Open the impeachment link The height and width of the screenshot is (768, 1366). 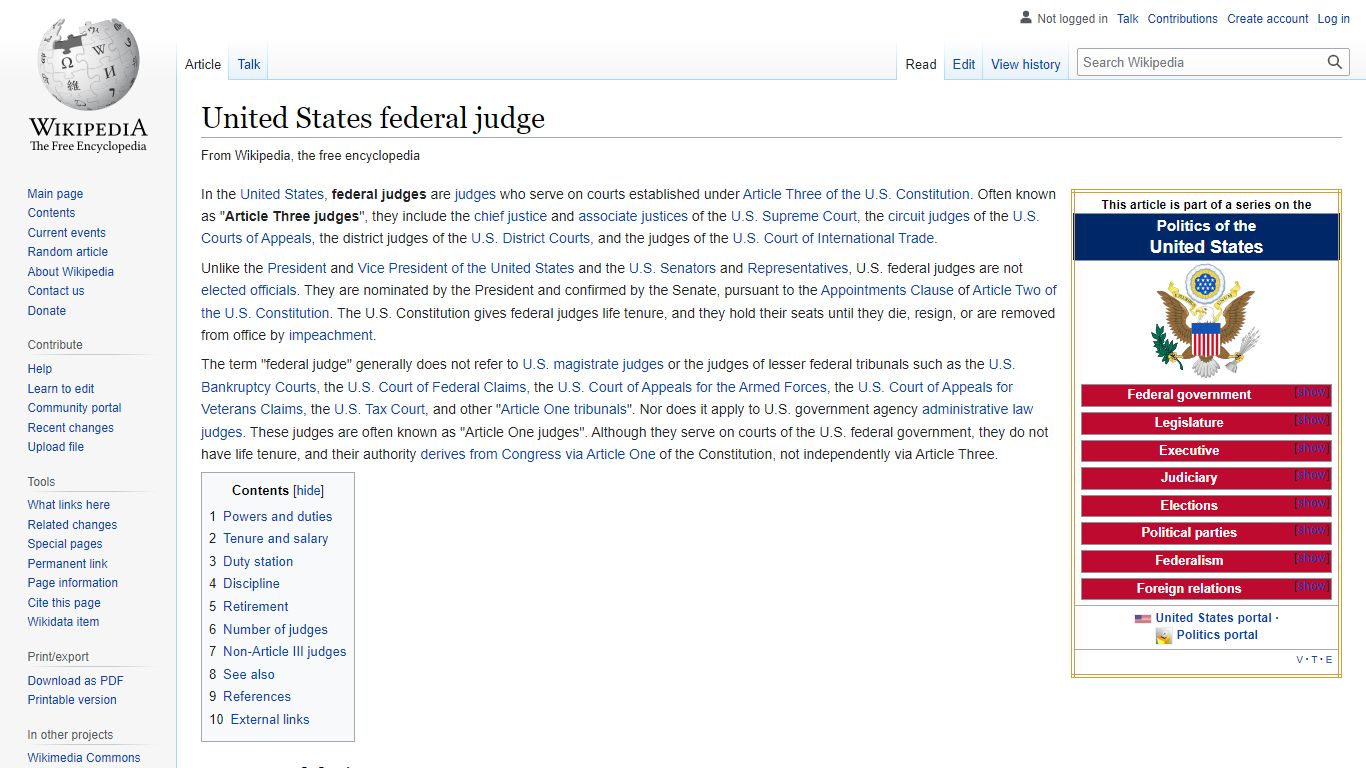[x=331, y=336]
